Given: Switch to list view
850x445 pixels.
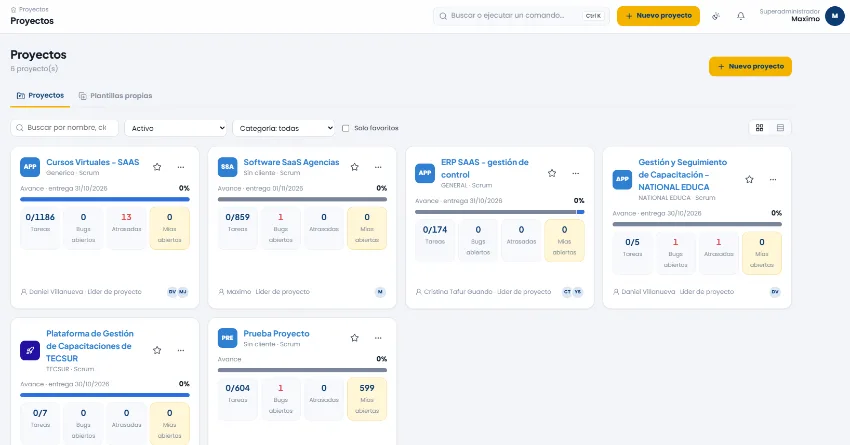Looking at the screenshot, I should (781, 128).
